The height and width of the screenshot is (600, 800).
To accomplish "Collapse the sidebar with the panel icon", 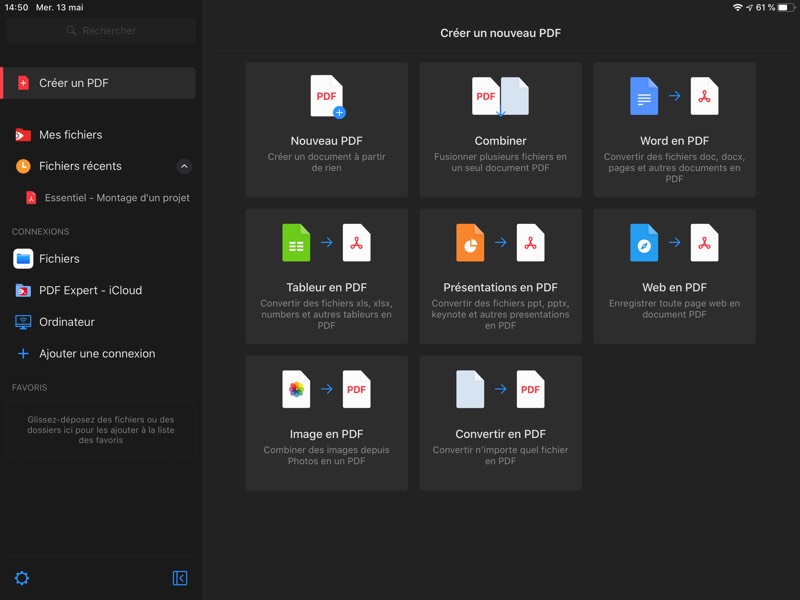I will [180, 578].
